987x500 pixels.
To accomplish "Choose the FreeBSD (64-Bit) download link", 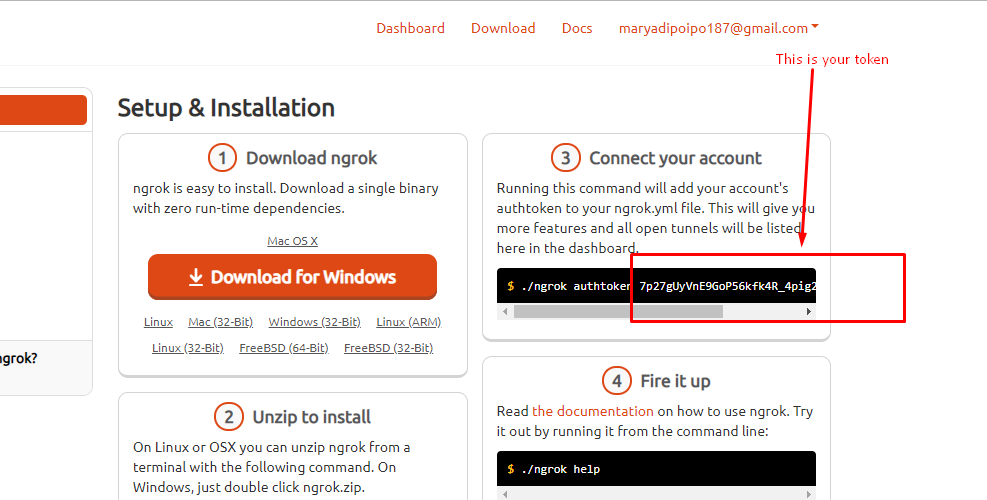I will point(284,348).
